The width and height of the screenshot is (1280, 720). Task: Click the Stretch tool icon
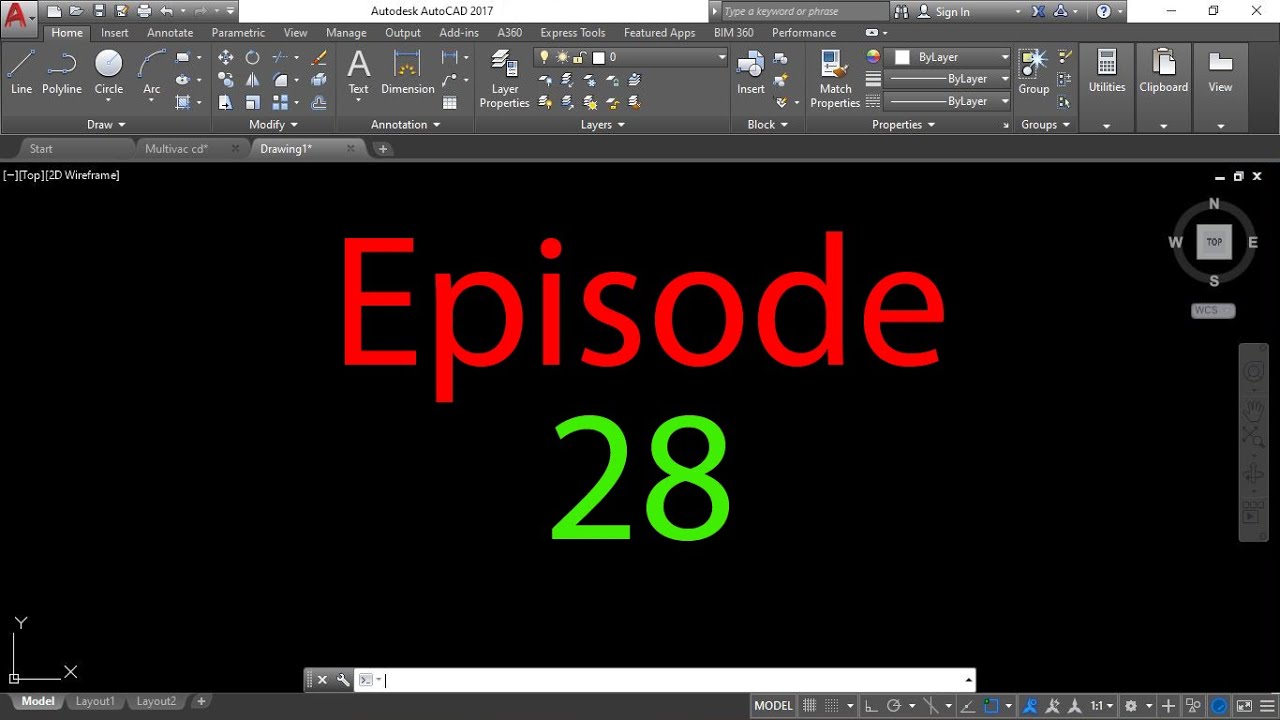tap(226, 102)
